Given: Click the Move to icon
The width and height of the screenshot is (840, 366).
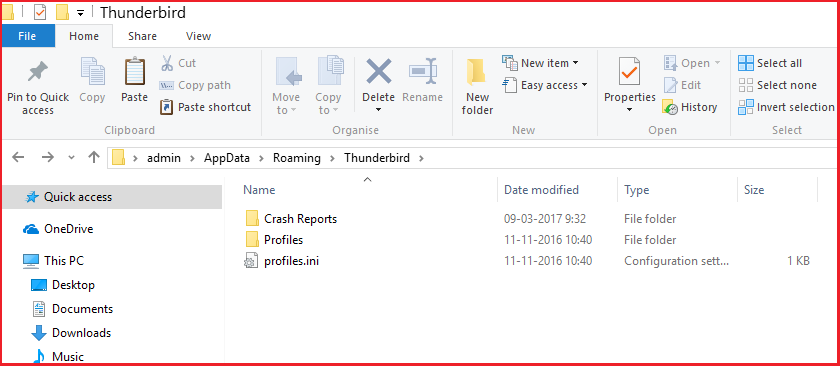Looking at the screenshot, I should pos(289,72).
